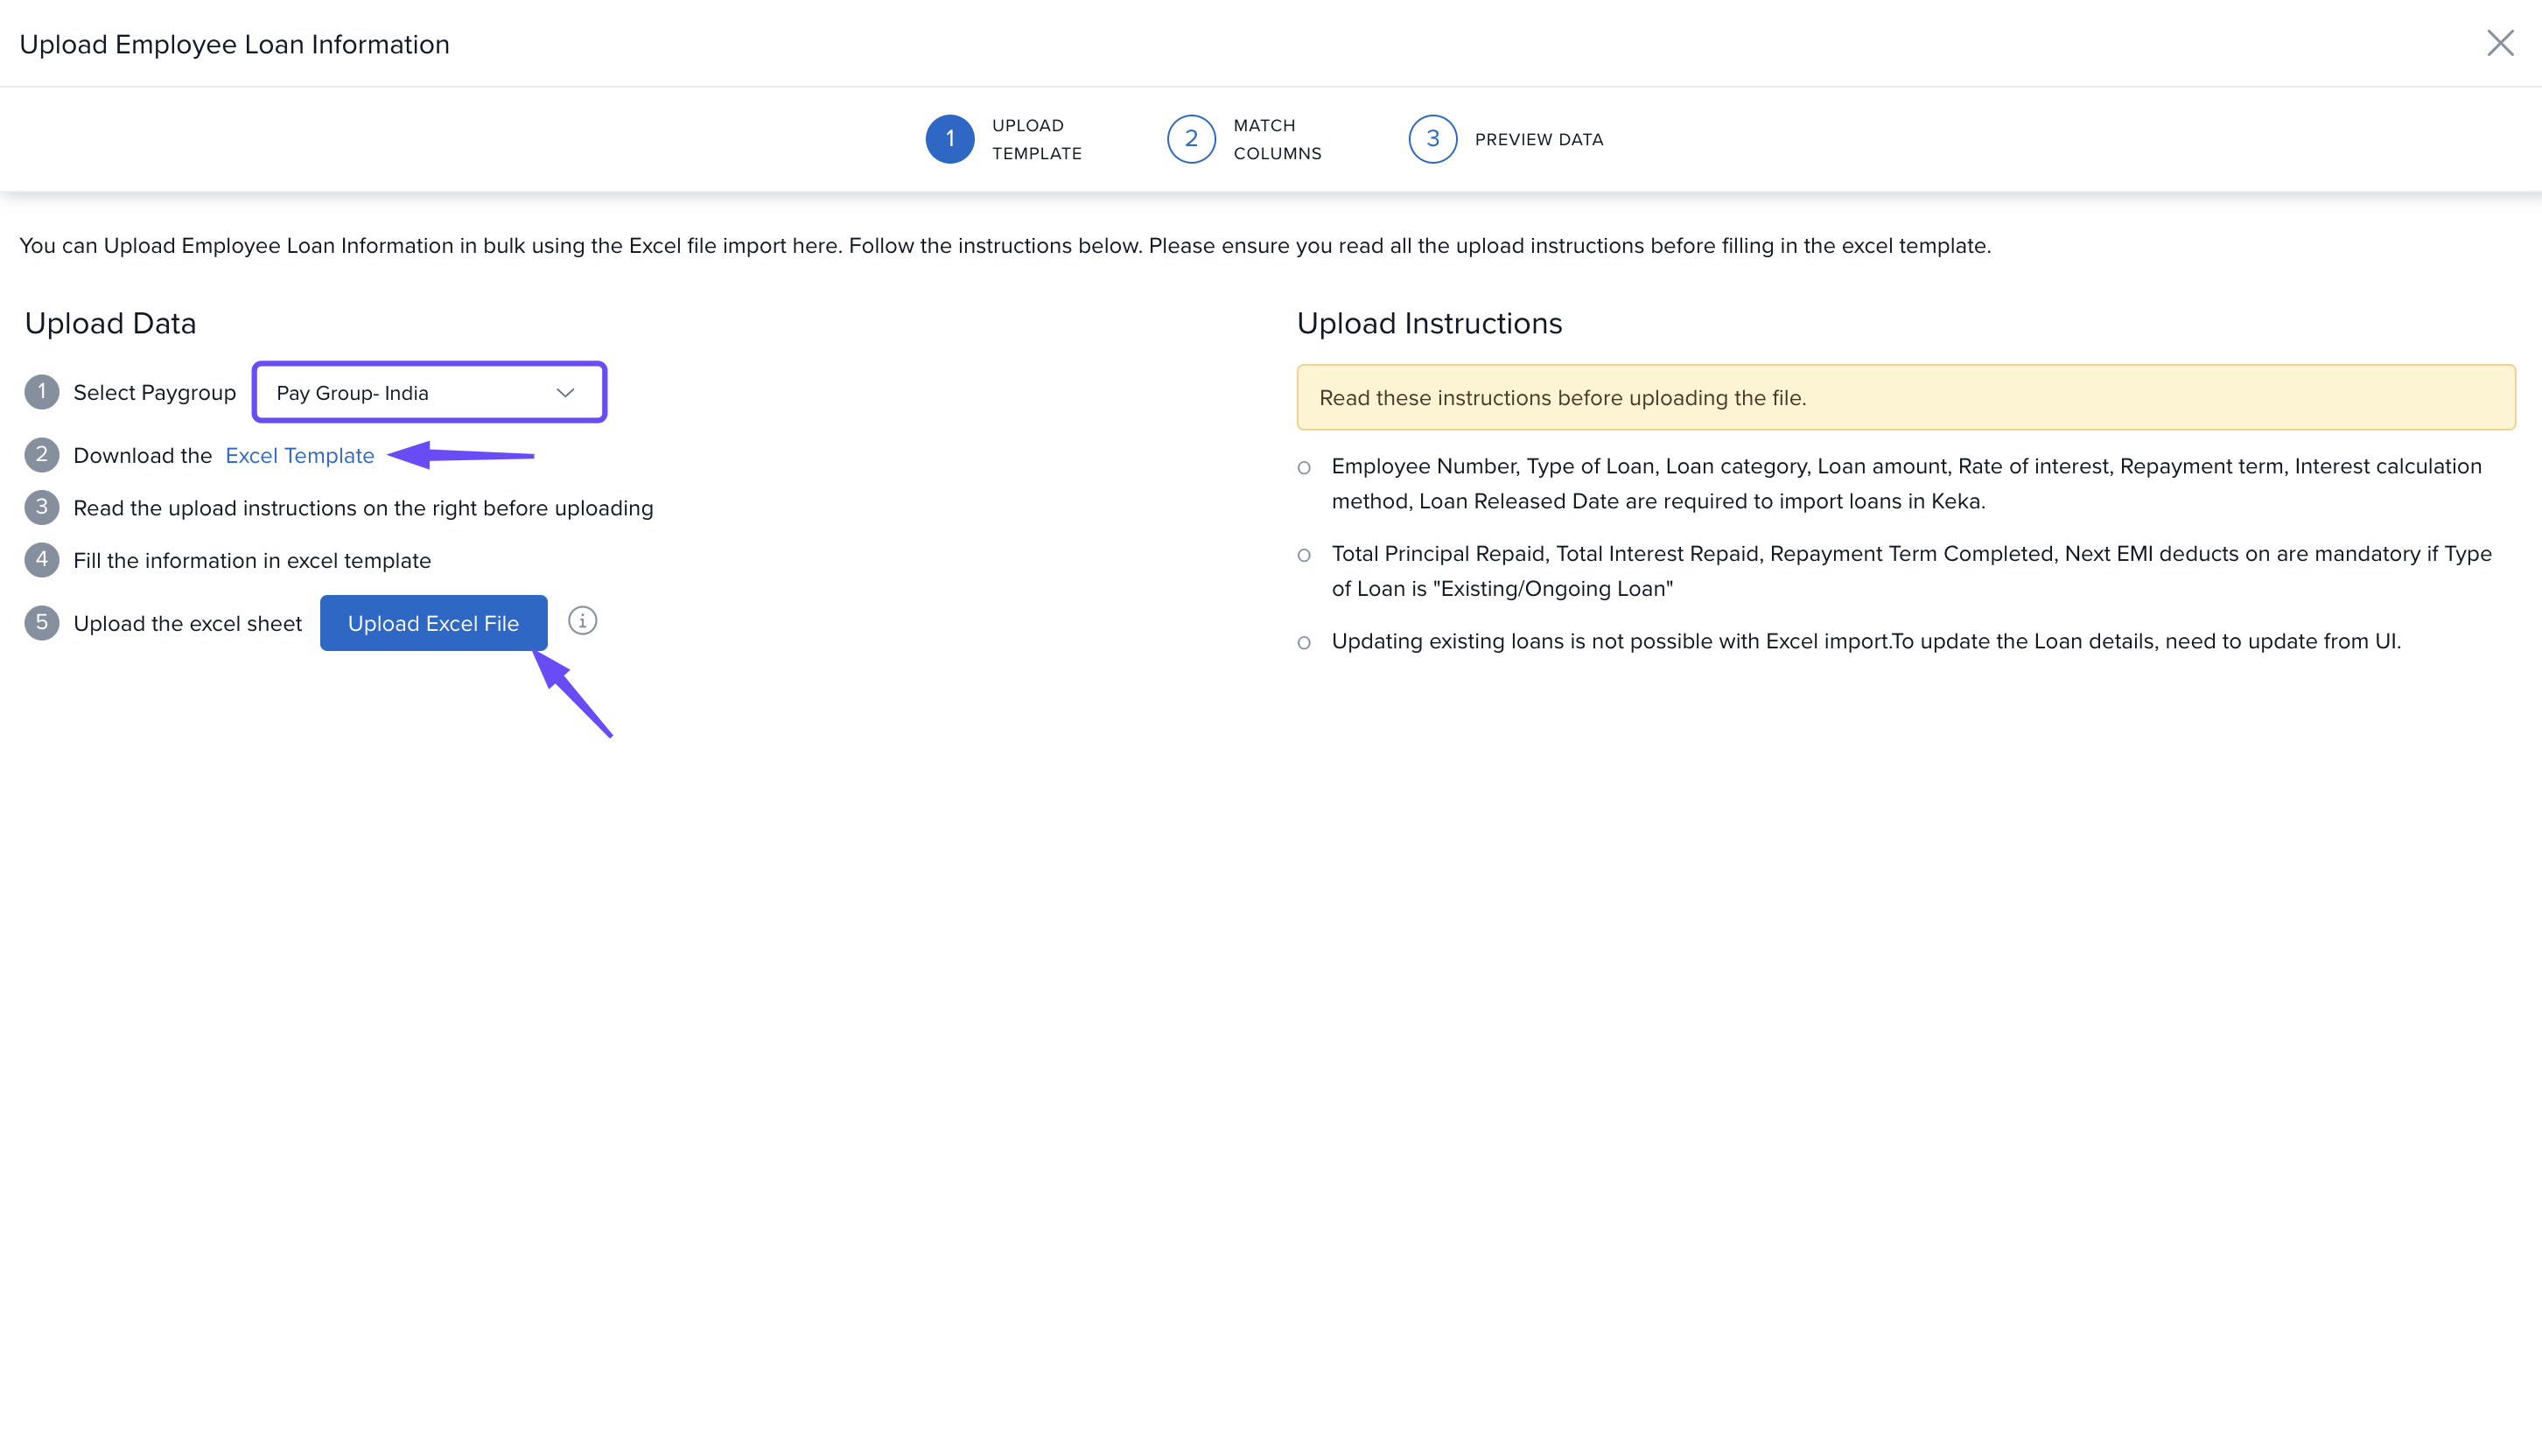Click the yellow 'Read these instructions' banner
Image resolution: width=2542 pixels, height=1456 pixels.
[1905, 398]
